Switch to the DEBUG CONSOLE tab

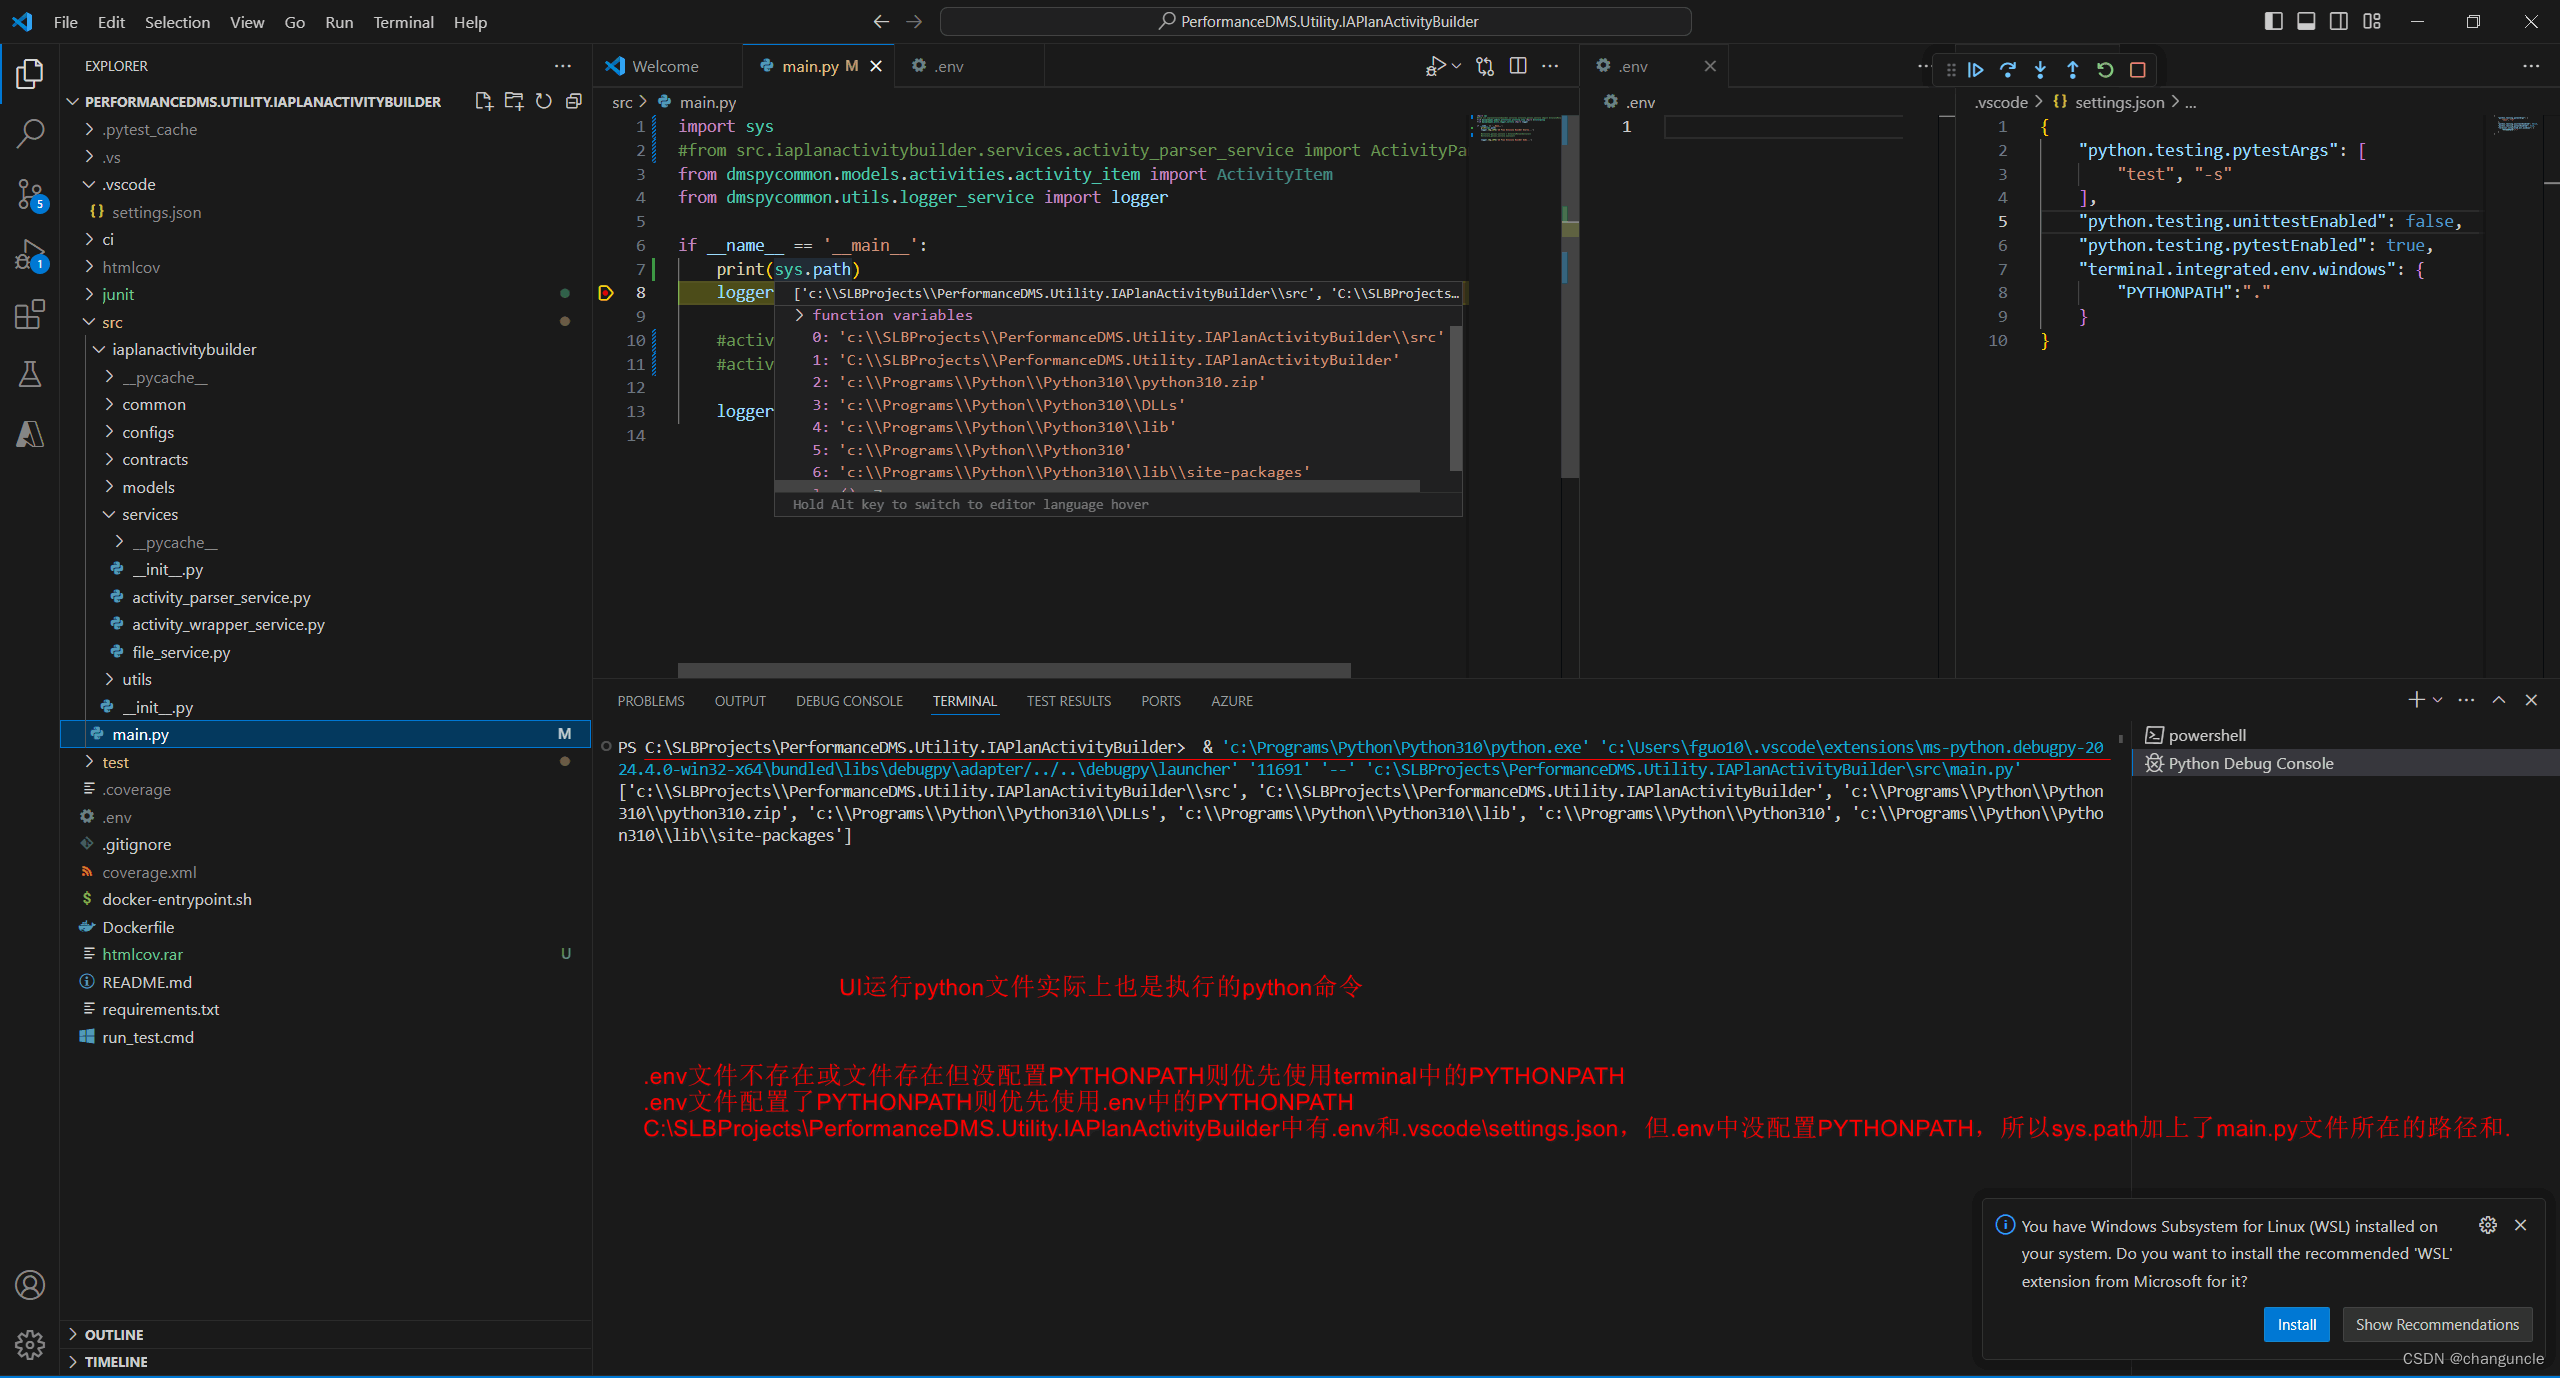(849, 701)
